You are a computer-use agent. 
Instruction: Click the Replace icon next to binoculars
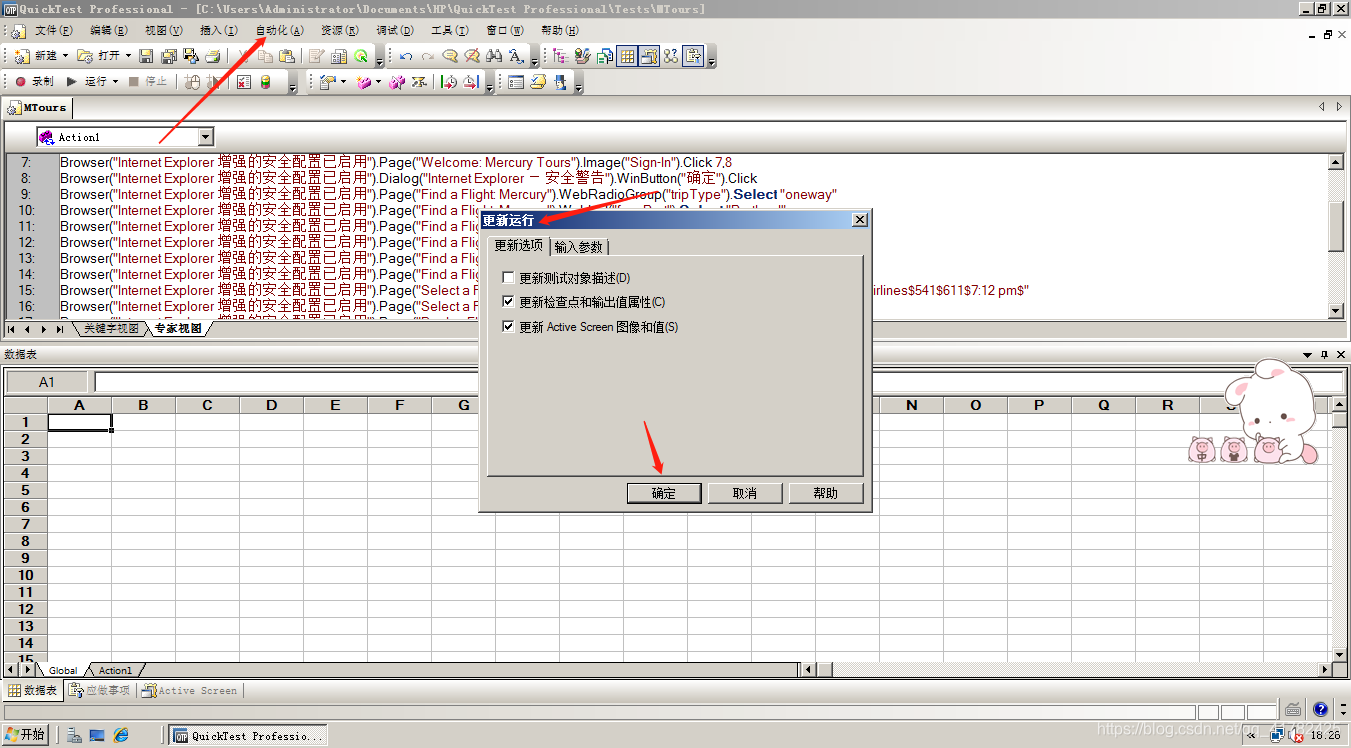tap(516, 56)
